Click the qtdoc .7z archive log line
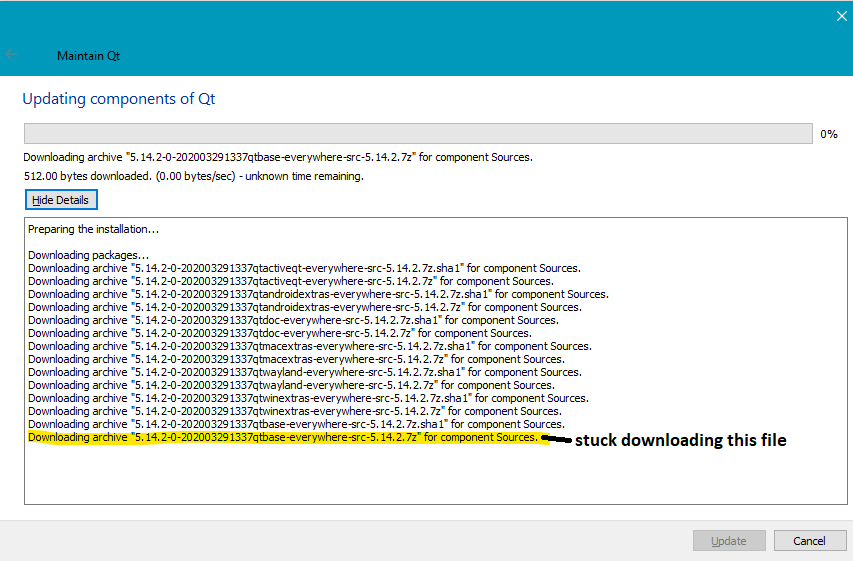 coord(279,333)
